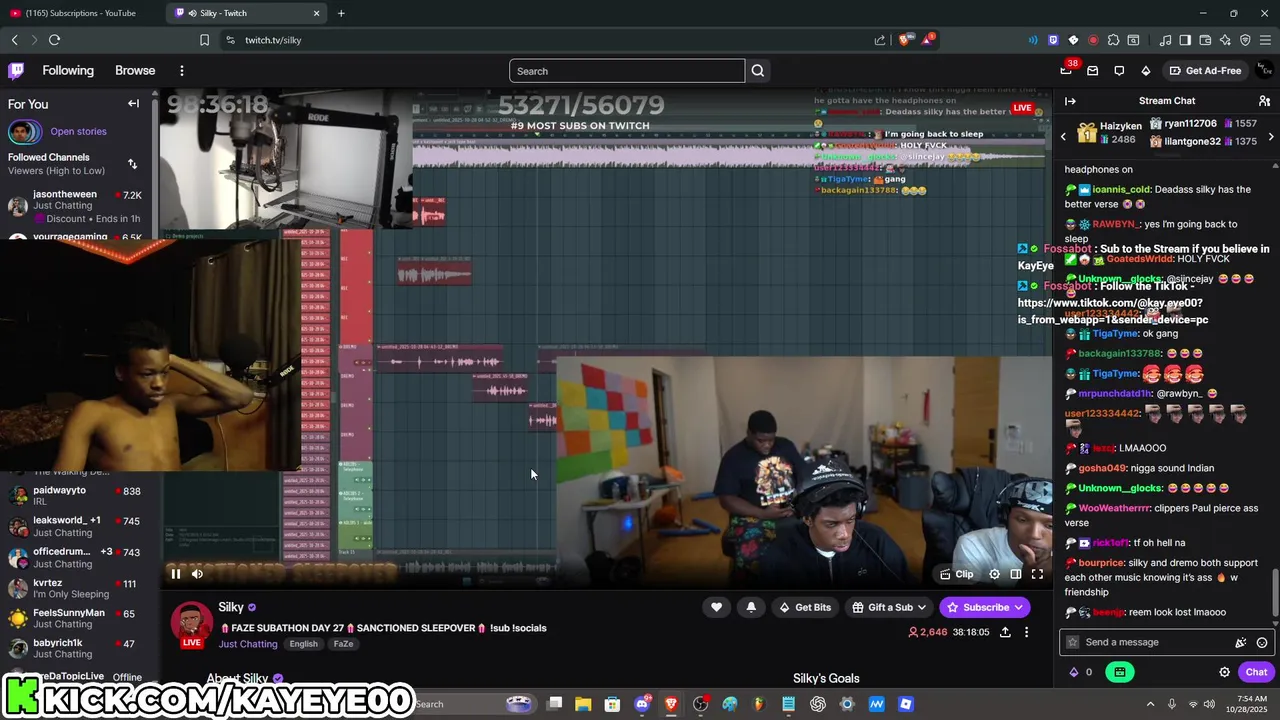
Task: Open video player settings gear
Action: pyautogui.click(x=994, y=574)
